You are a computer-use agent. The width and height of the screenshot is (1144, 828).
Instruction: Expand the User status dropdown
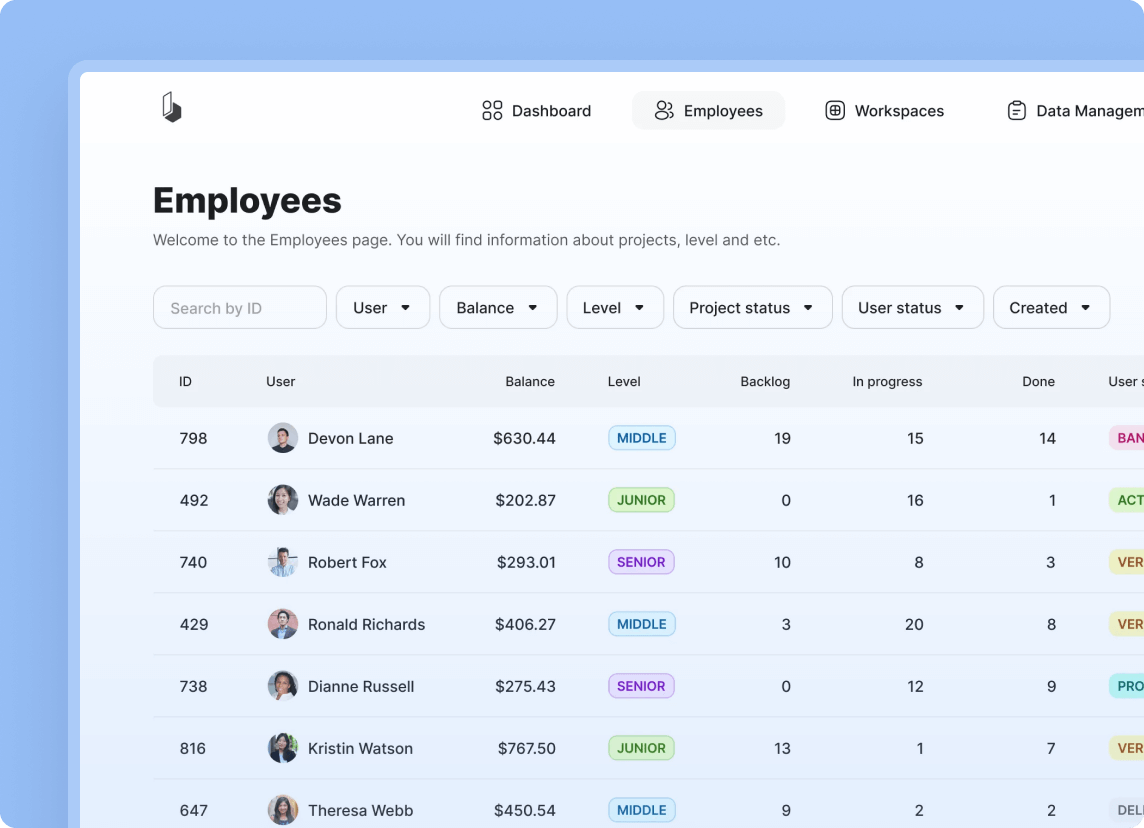(x=912, y=308)
